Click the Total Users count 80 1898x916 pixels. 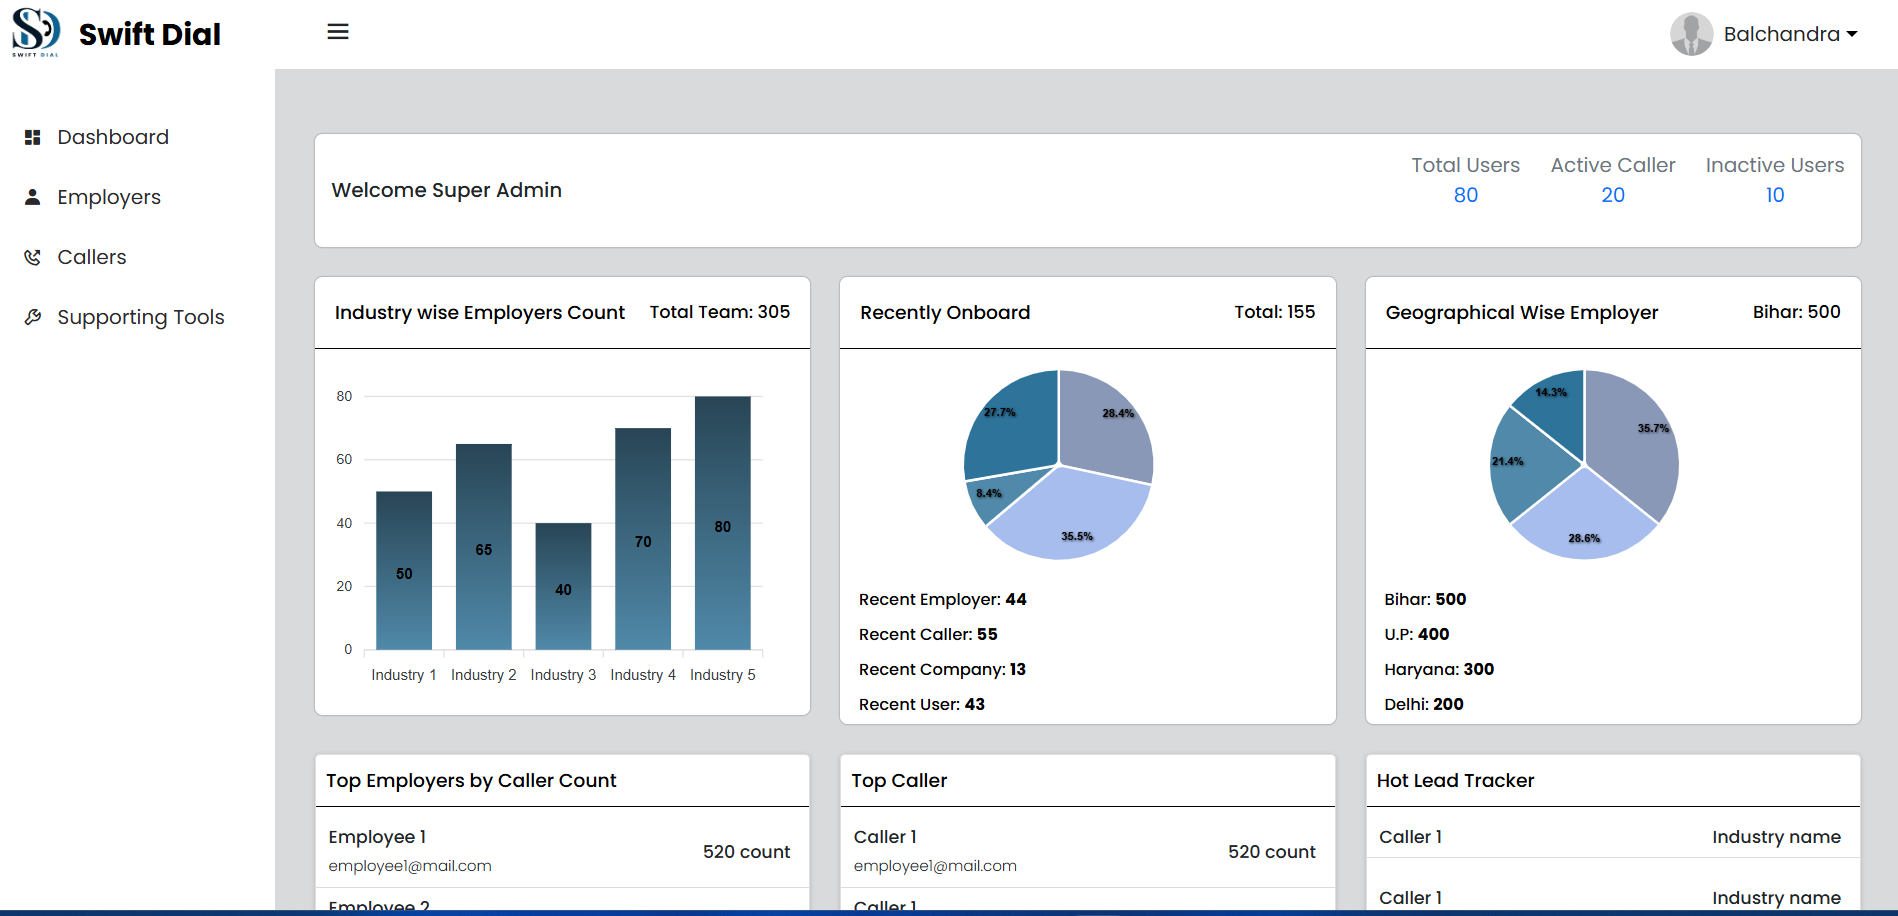click(x=1465, y=195)
